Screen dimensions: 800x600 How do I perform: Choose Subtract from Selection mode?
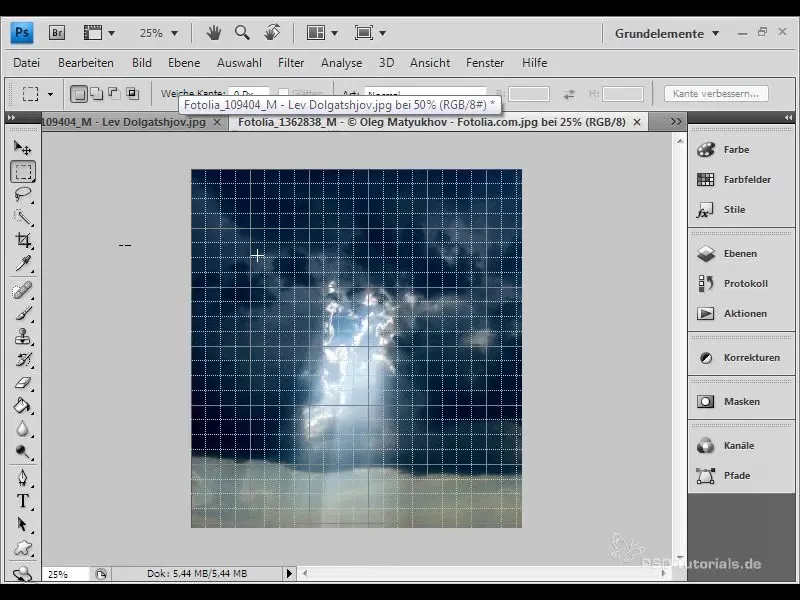(114, 94)
